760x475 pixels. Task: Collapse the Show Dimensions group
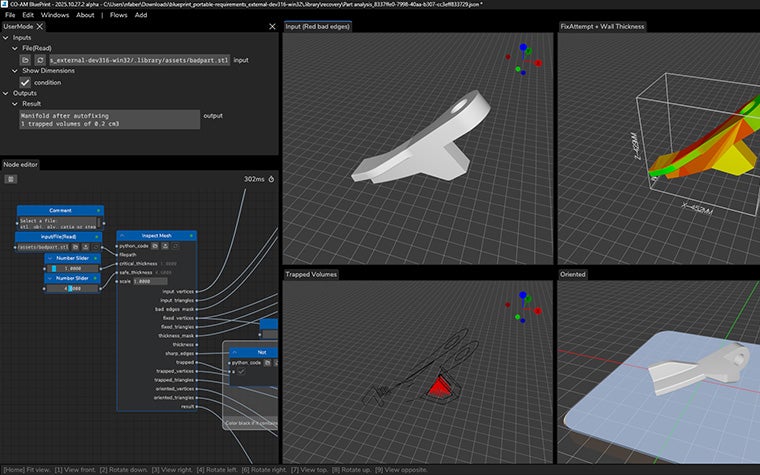point(15,71)
